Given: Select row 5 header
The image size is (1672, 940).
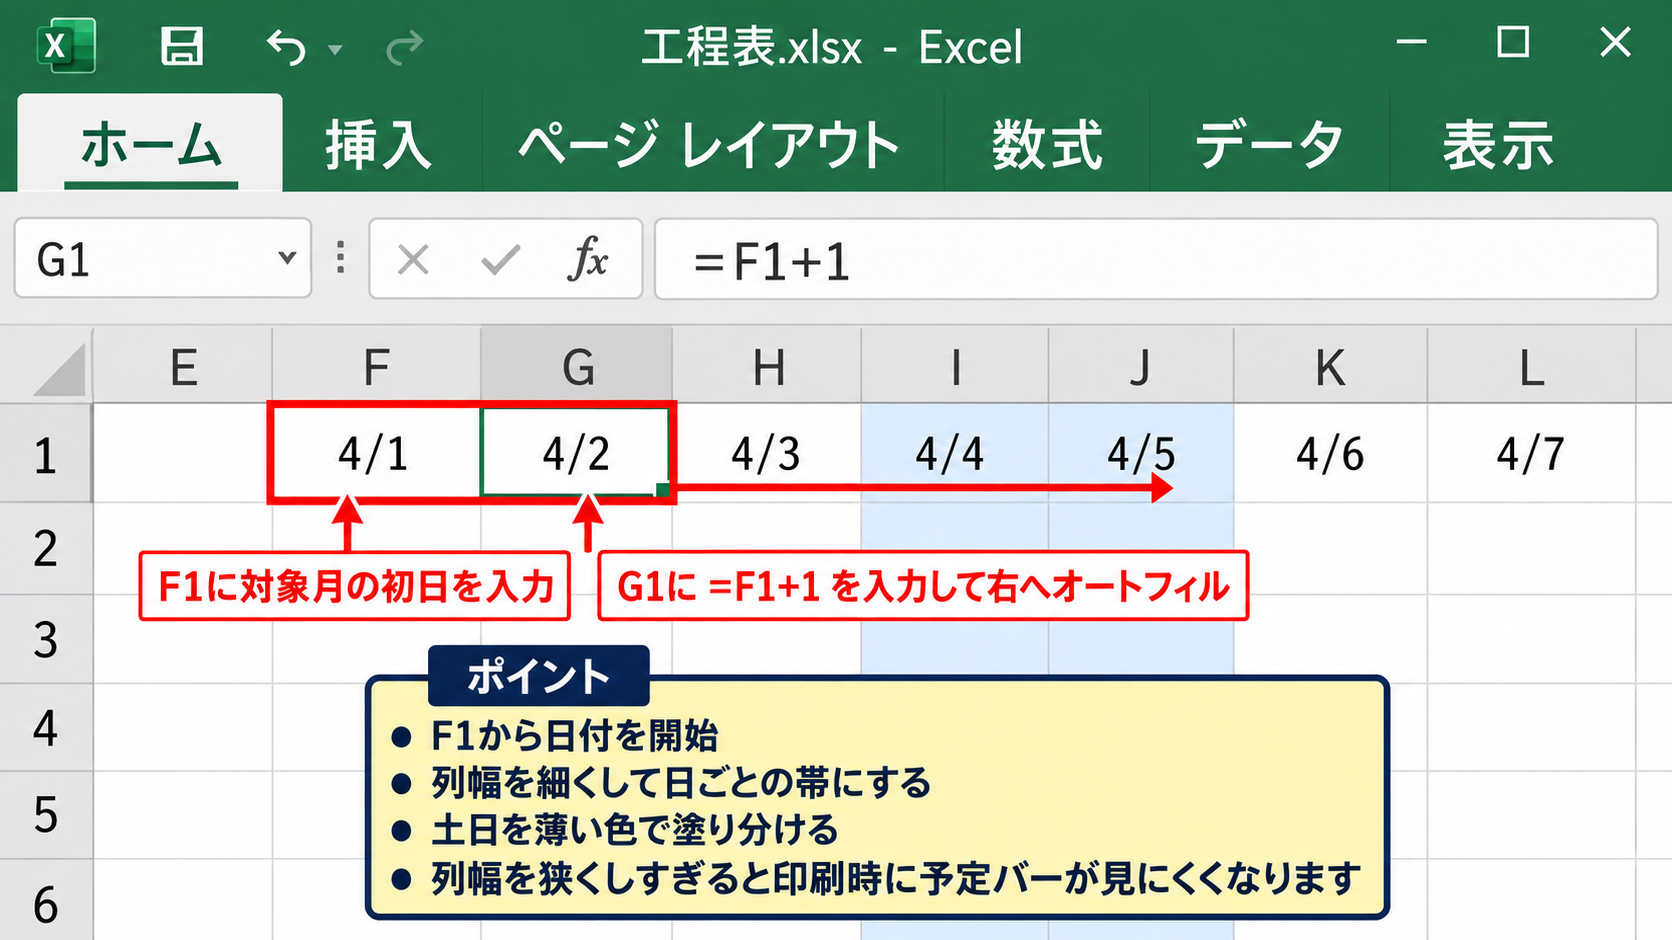Looking at the screenshot, I should tap(45, 814).
